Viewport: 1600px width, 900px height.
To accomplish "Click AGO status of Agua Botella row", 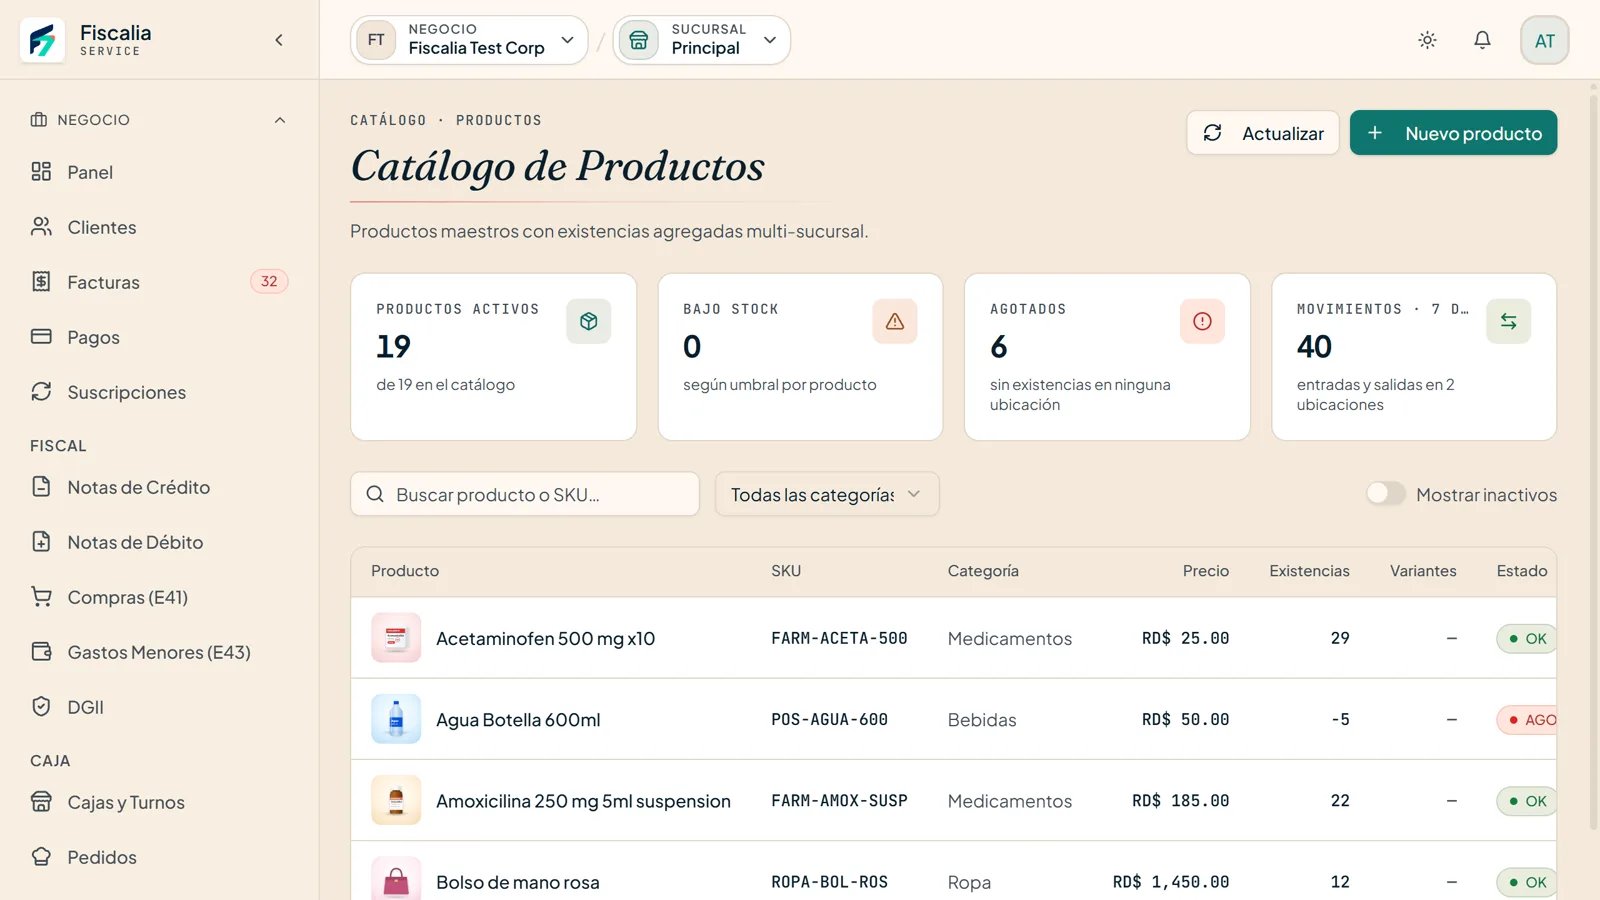I will [x=1527, y=719].
